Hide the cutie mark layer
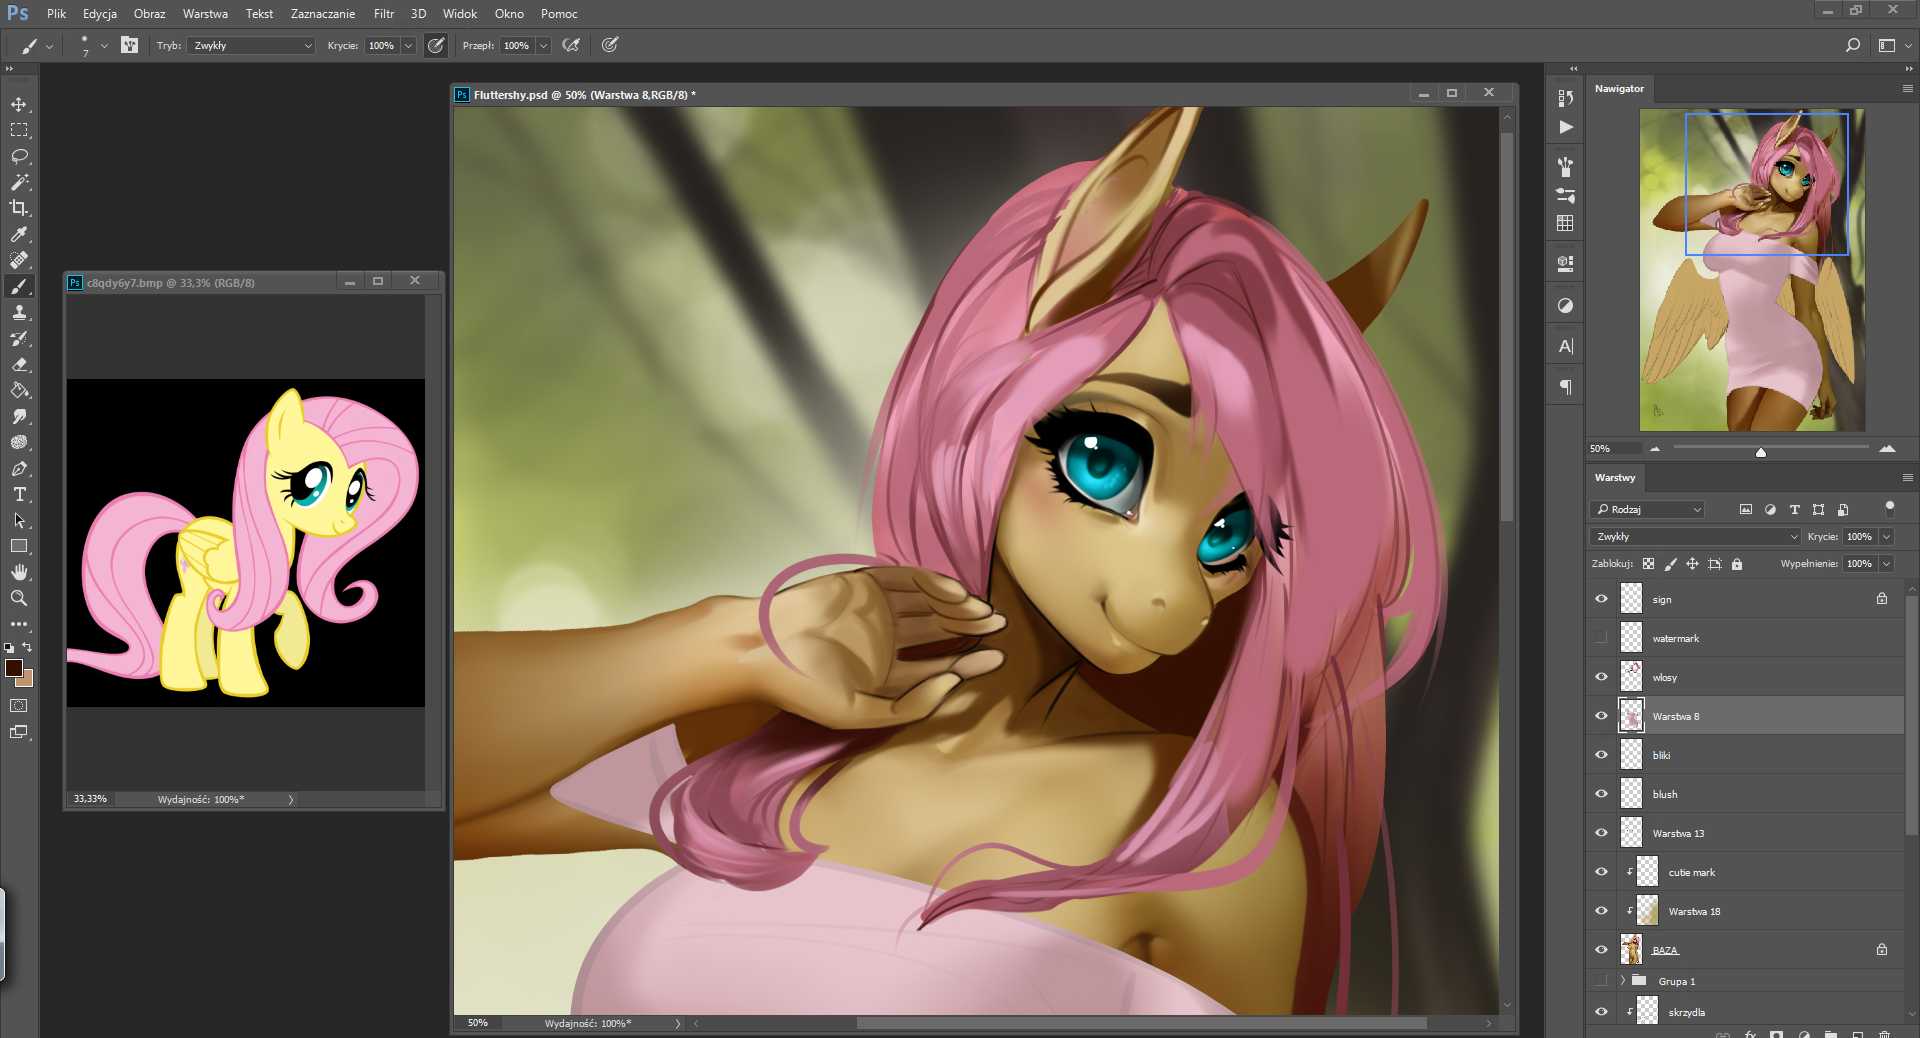The height and width of the screenshot is (1038, 1920). [x=1601, y=872]
